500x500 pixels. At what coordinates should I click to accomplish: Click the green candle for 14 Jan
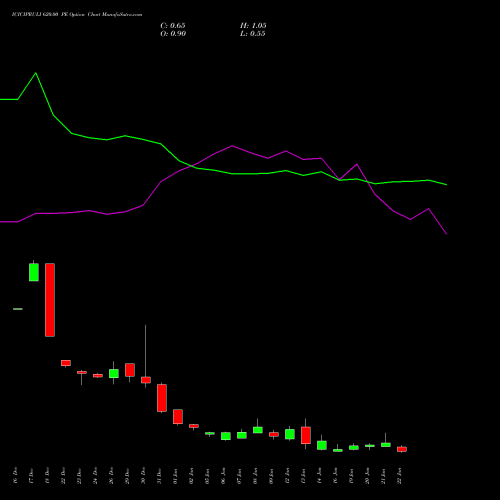tap(322, 445)
